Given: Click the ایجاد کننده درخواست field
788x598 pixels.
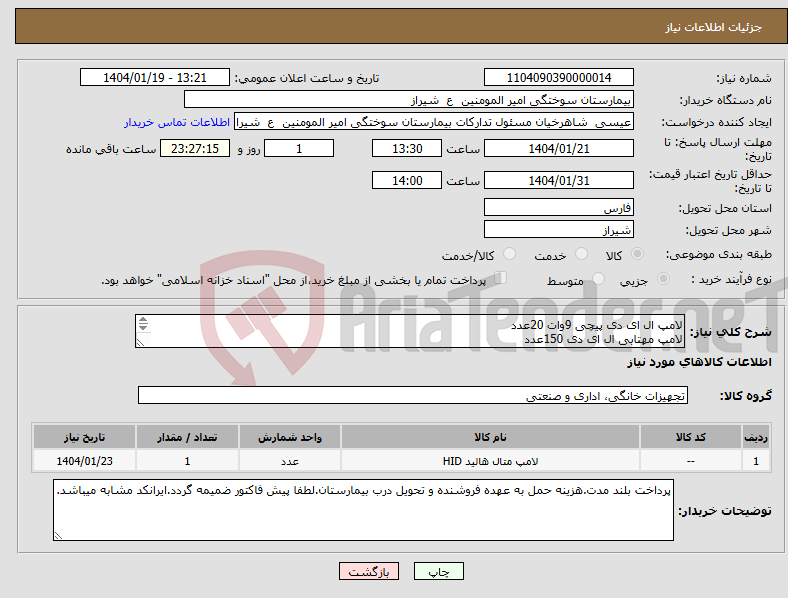Looking at the screenshot, I should [x=434, y=122].
